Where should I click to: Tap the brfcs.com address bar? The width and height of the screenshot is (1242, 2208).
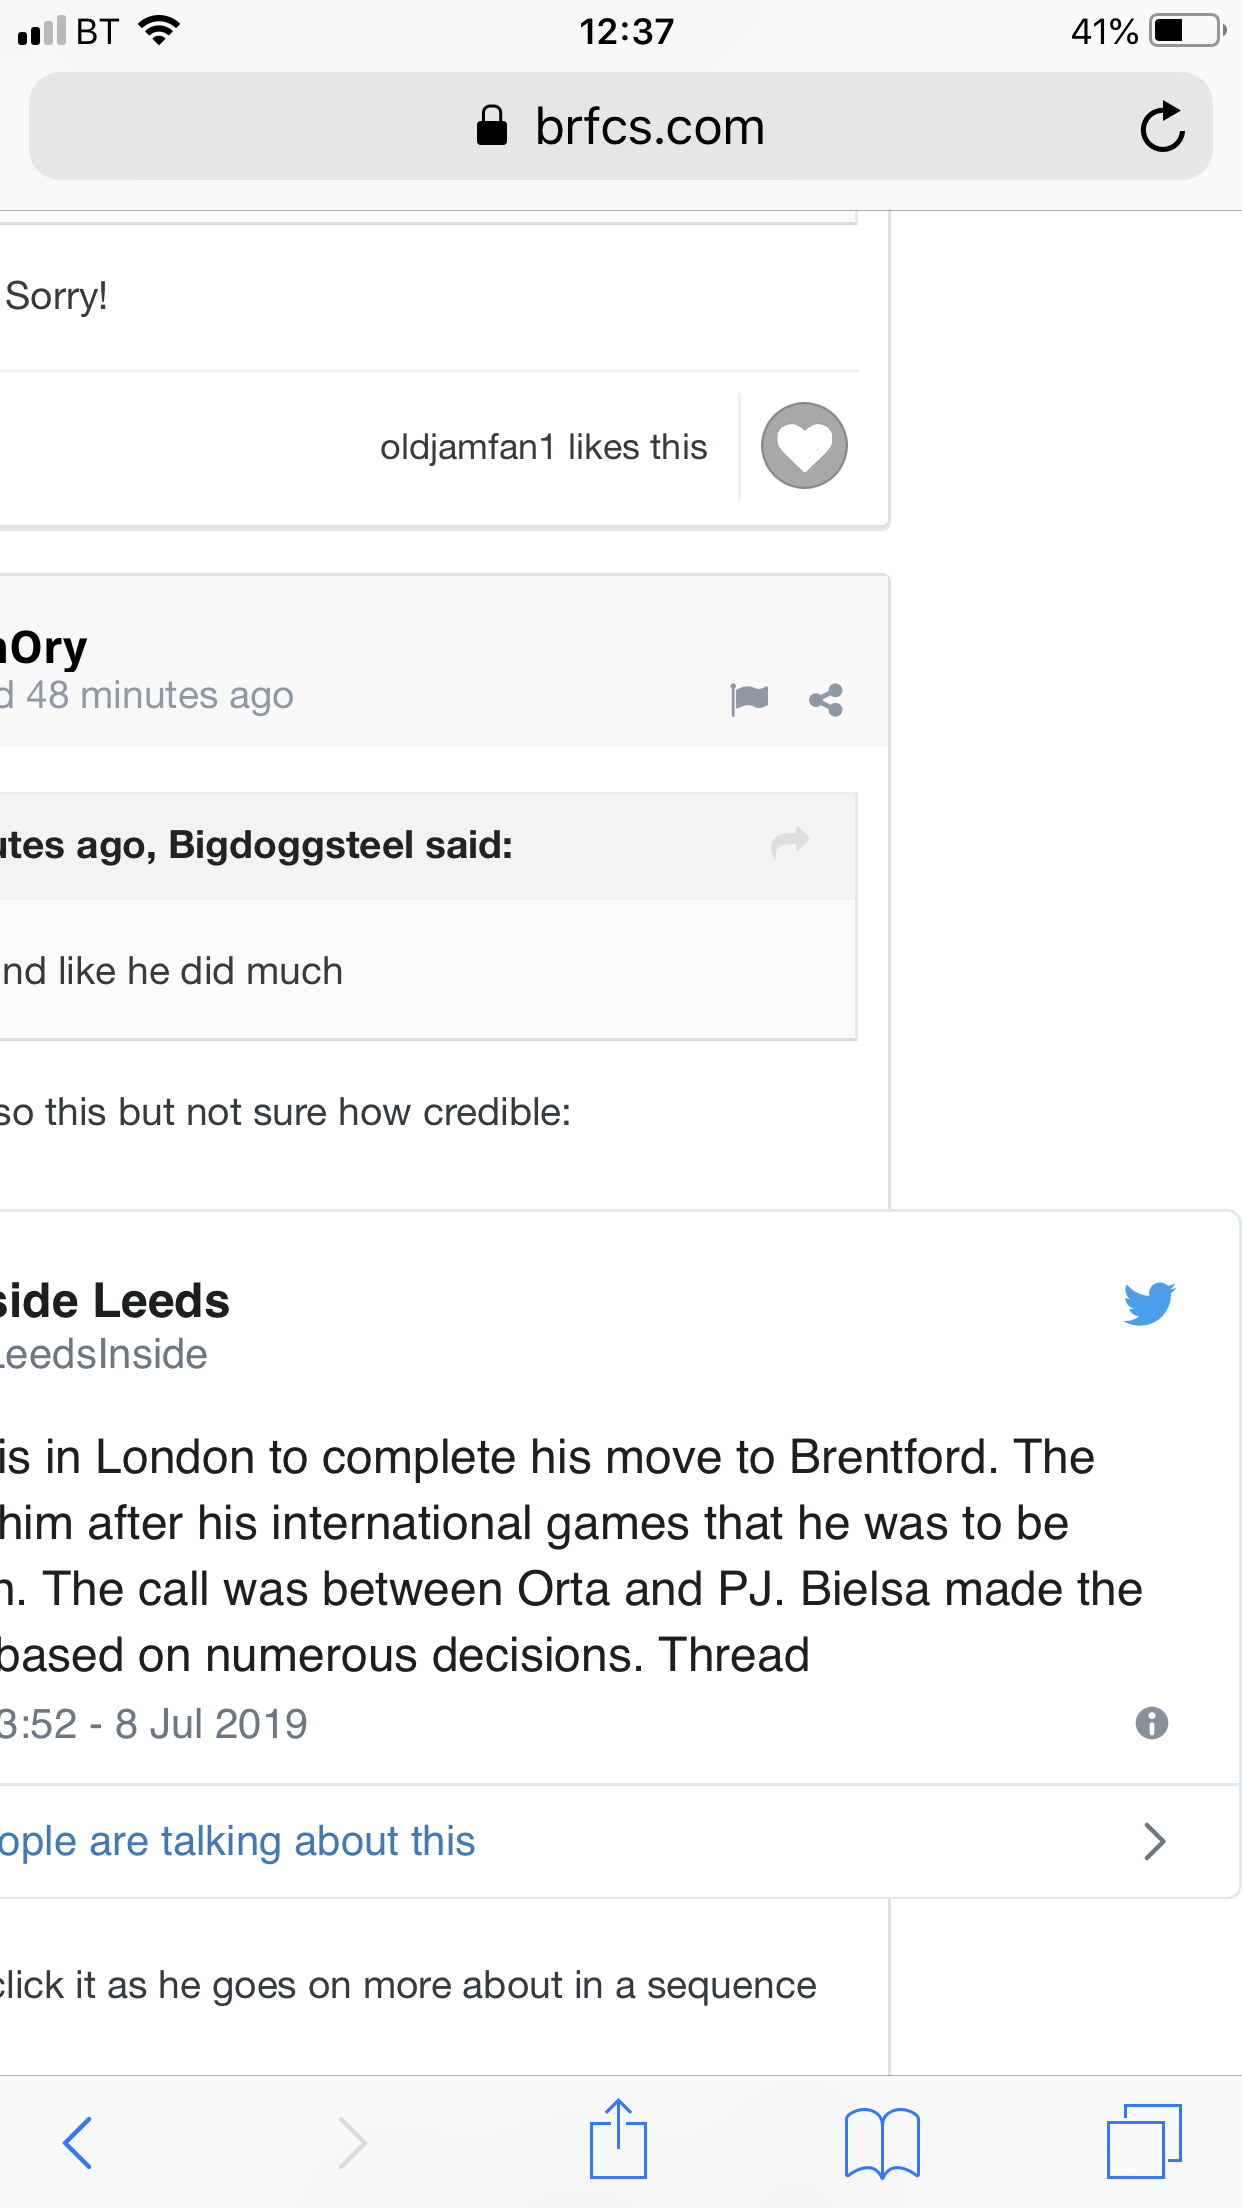pos(620,127)
